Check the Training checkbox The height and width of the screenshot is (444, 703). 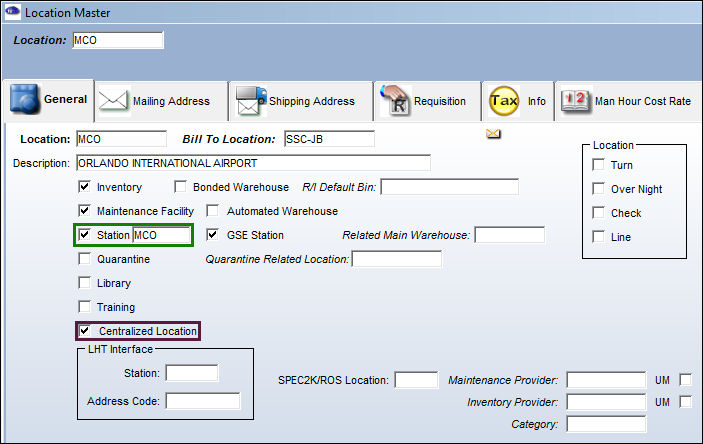coord(84,307)
